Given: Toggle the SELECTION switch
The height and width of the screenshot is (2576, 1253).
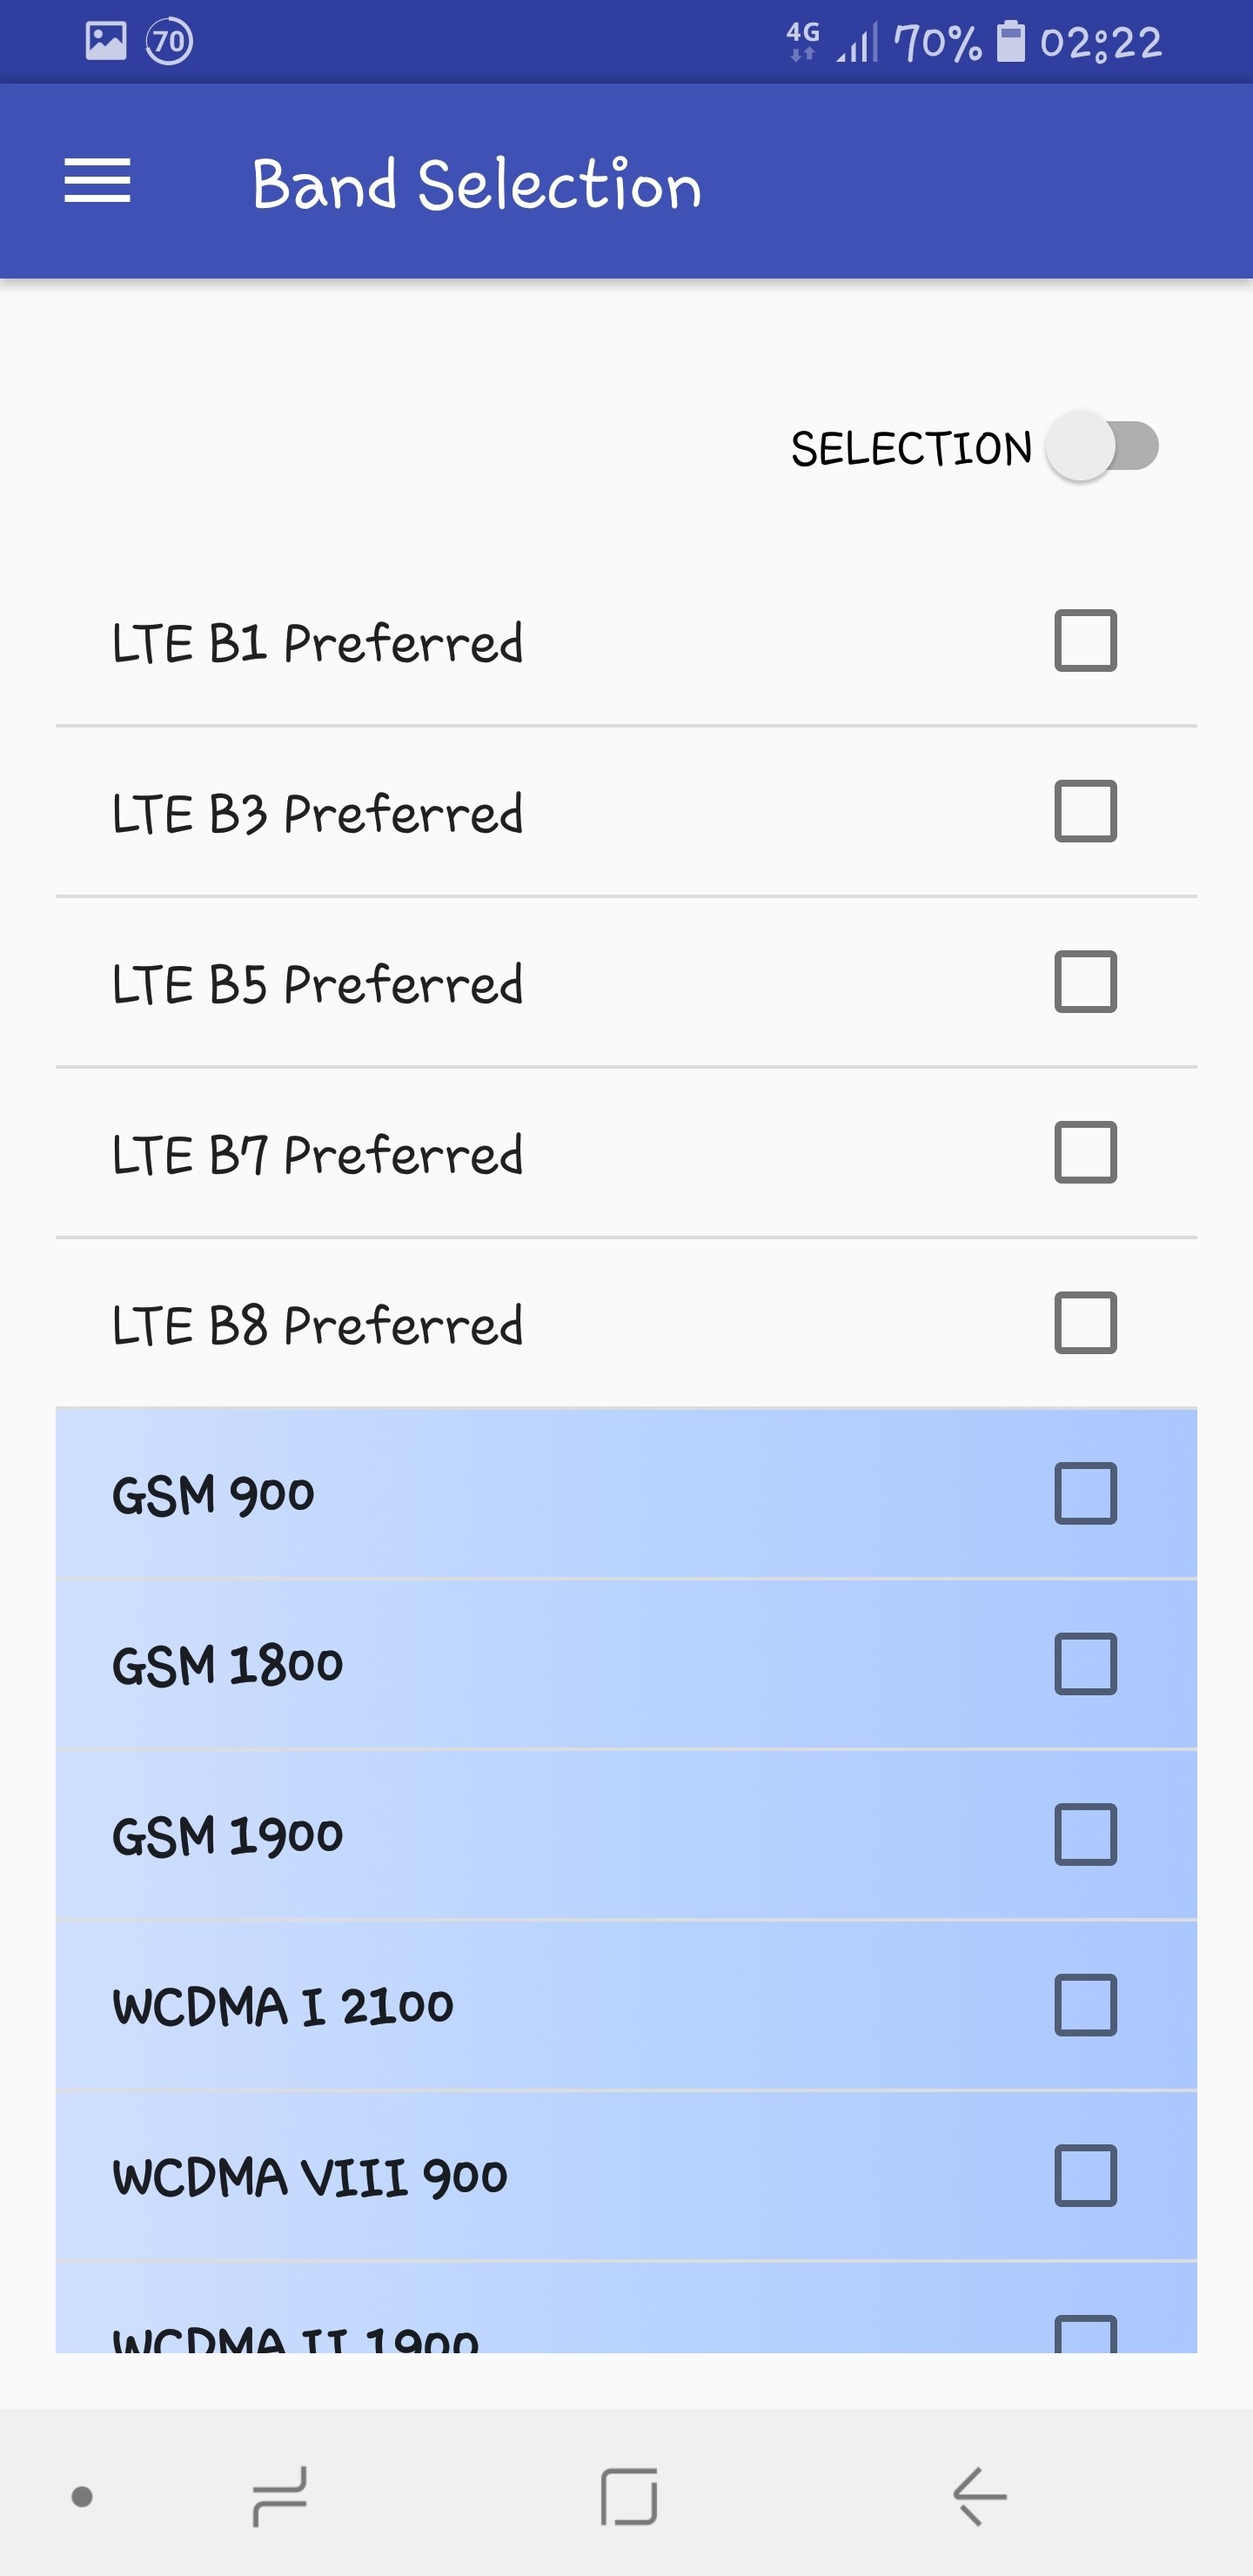Looking at the screenshot, I should click(1102, 446).
